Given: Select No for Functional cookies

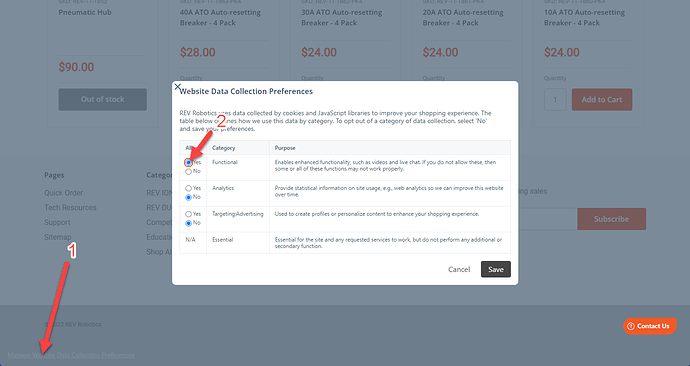Looking at the screenshot, I should [x=188, y=172].
